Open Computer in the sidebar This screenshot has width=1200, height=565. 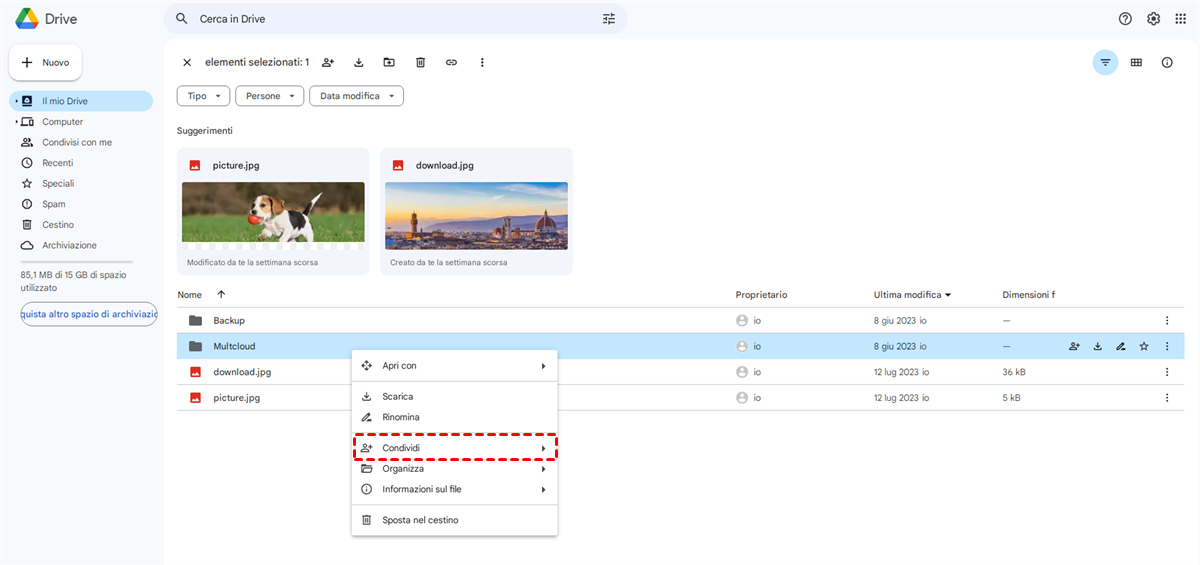[x=63, y=122]
